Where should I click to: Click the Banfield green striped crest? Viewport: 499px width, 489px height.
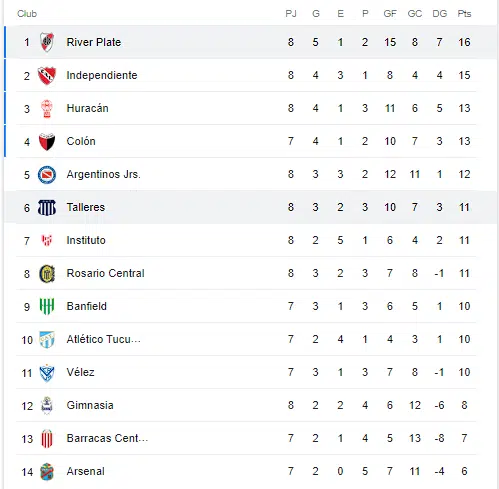click(47, 306)
